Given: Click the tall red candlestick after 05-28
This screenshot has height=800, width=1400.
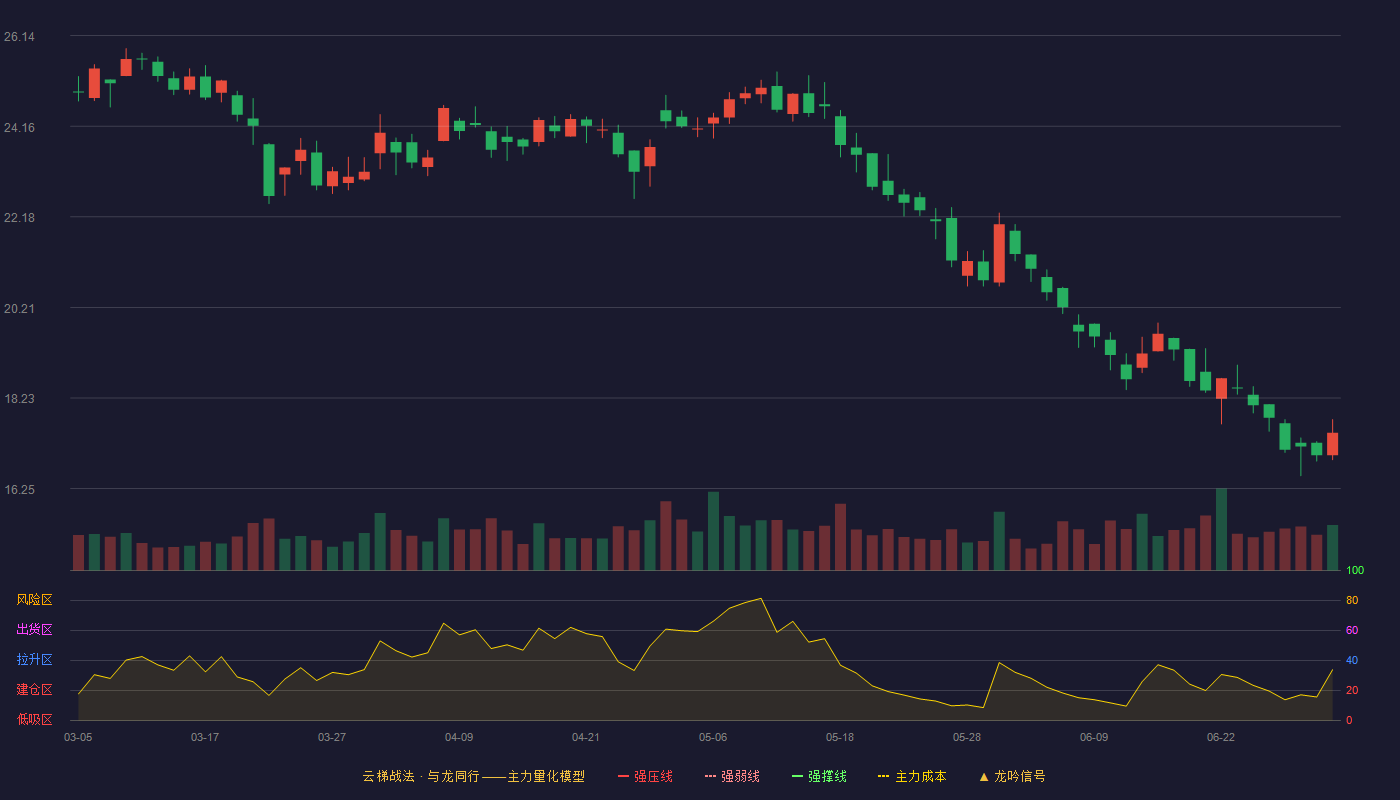Looking at the screenshot, I should tap(999, 253).
